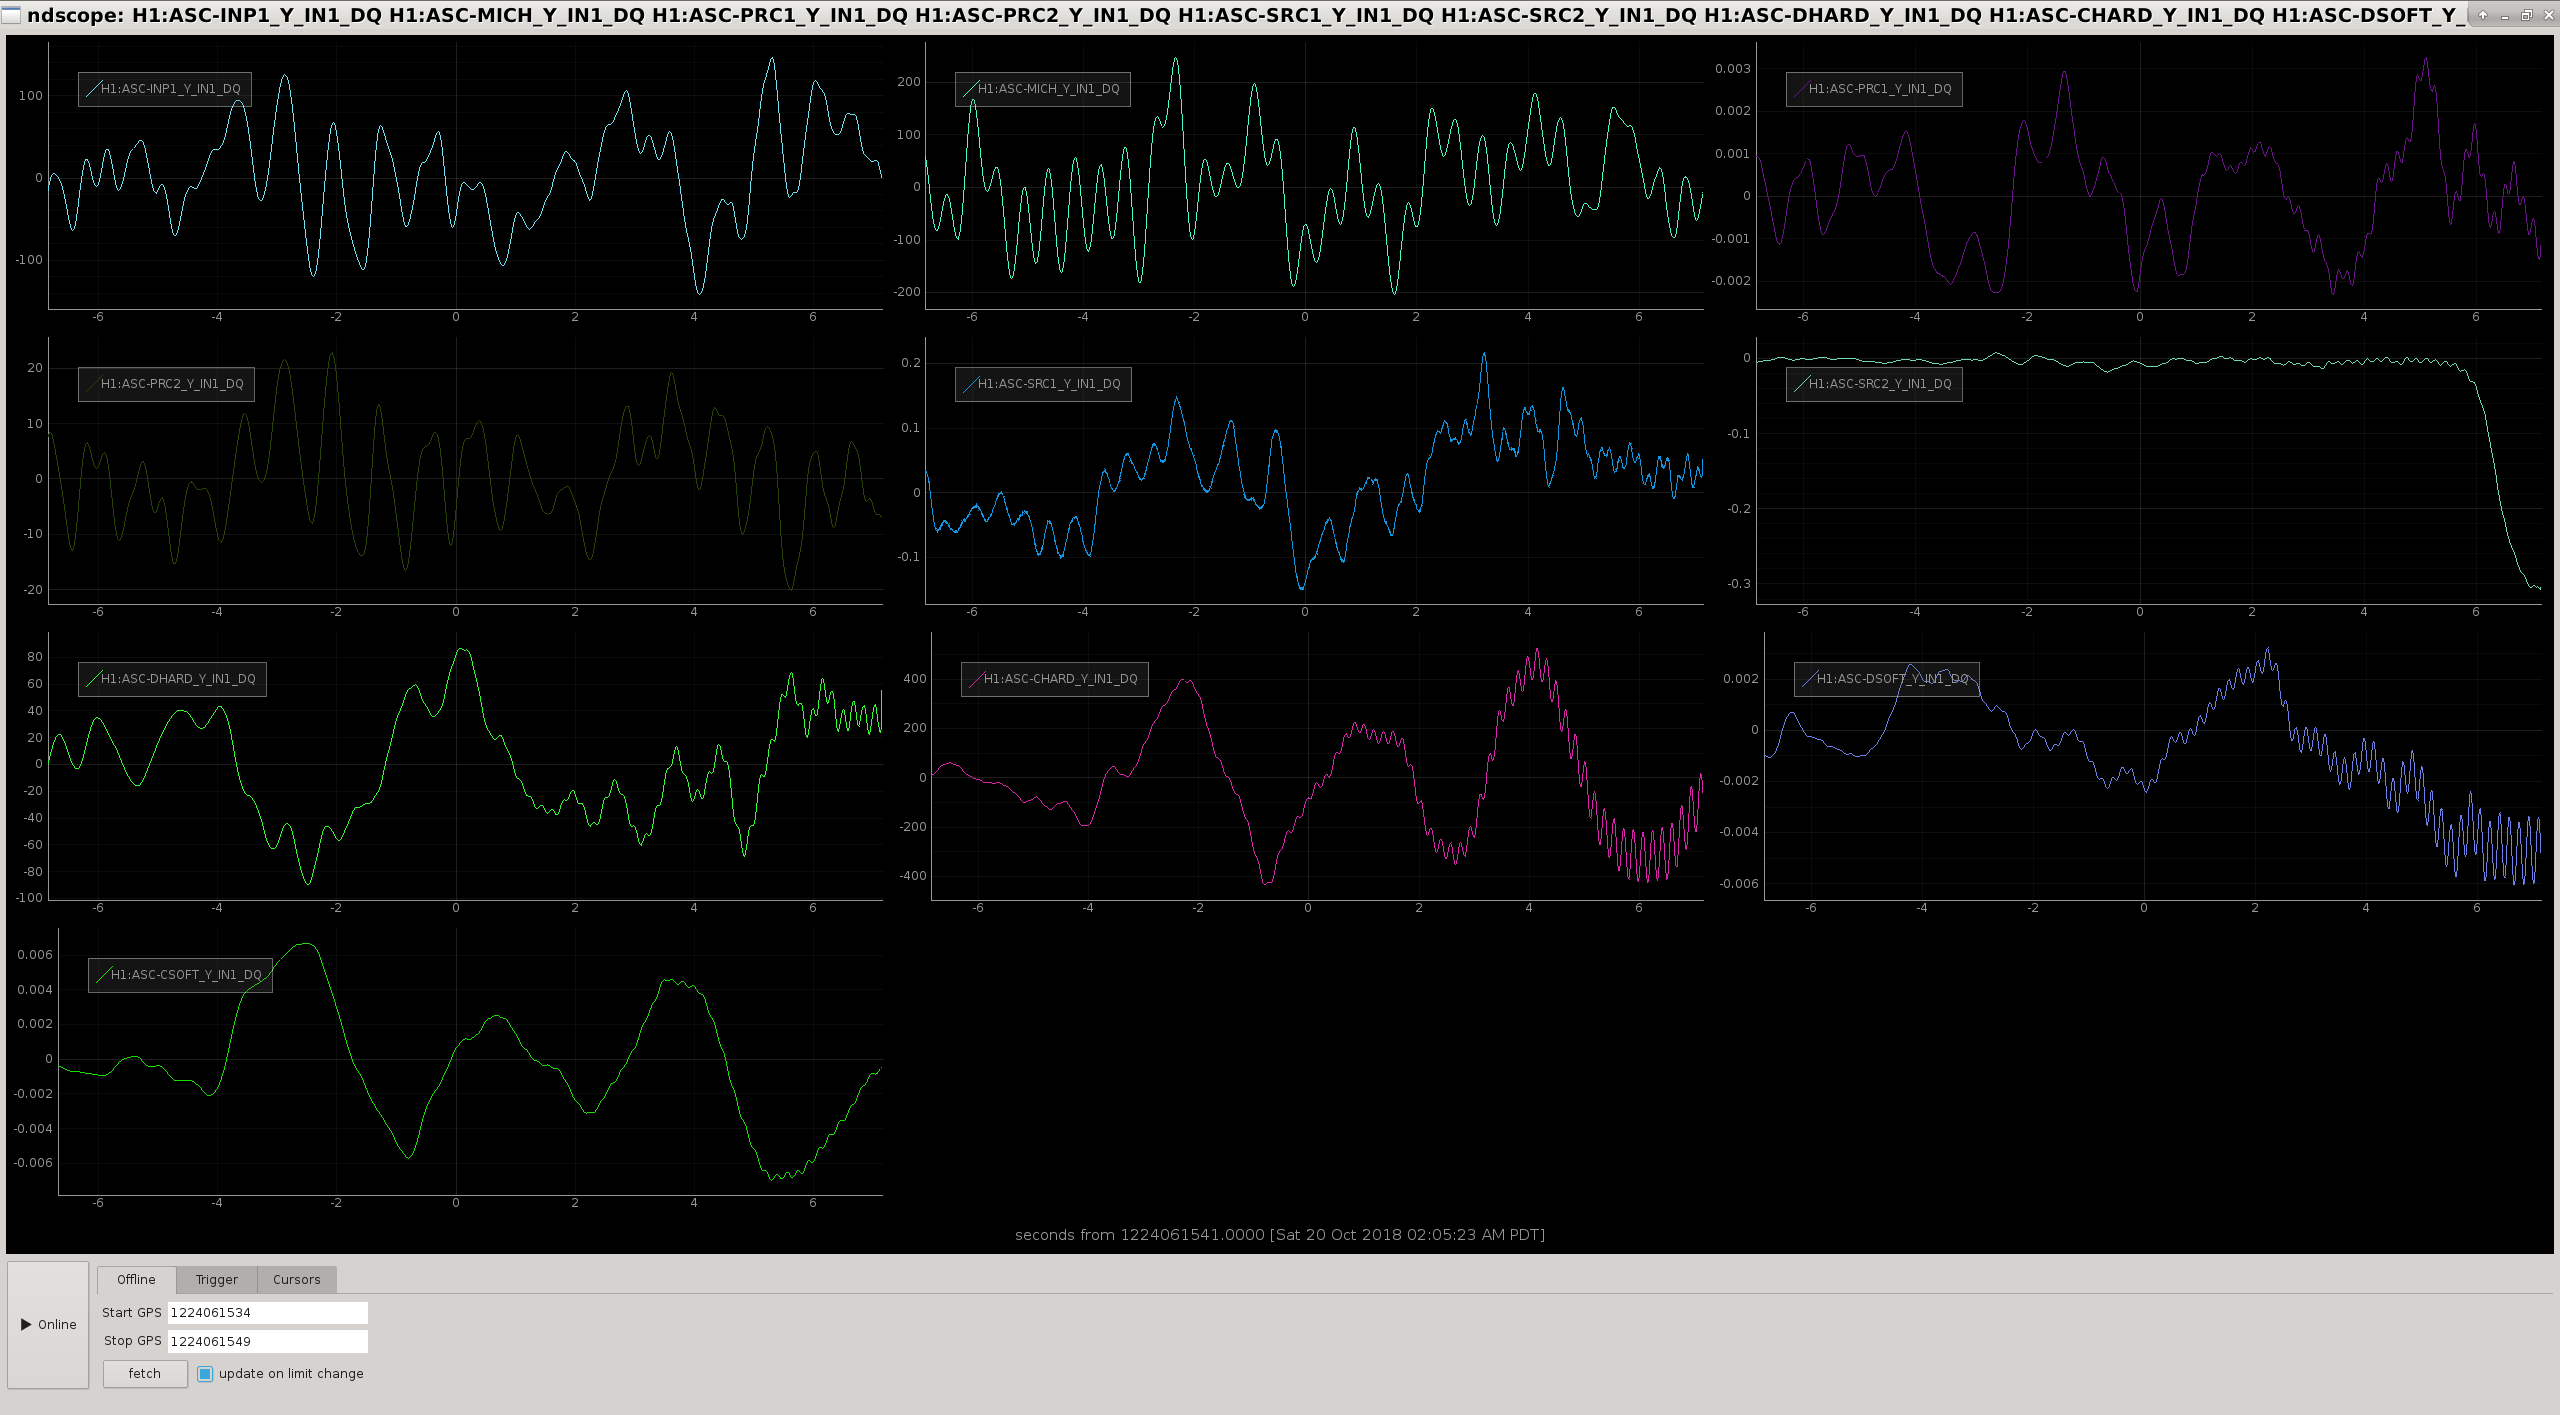Select the H1:ASC-SRC1_Y_IN1_DQ legend label text
Screen dimensions: 2560x1415
(x=1049, y=384)
